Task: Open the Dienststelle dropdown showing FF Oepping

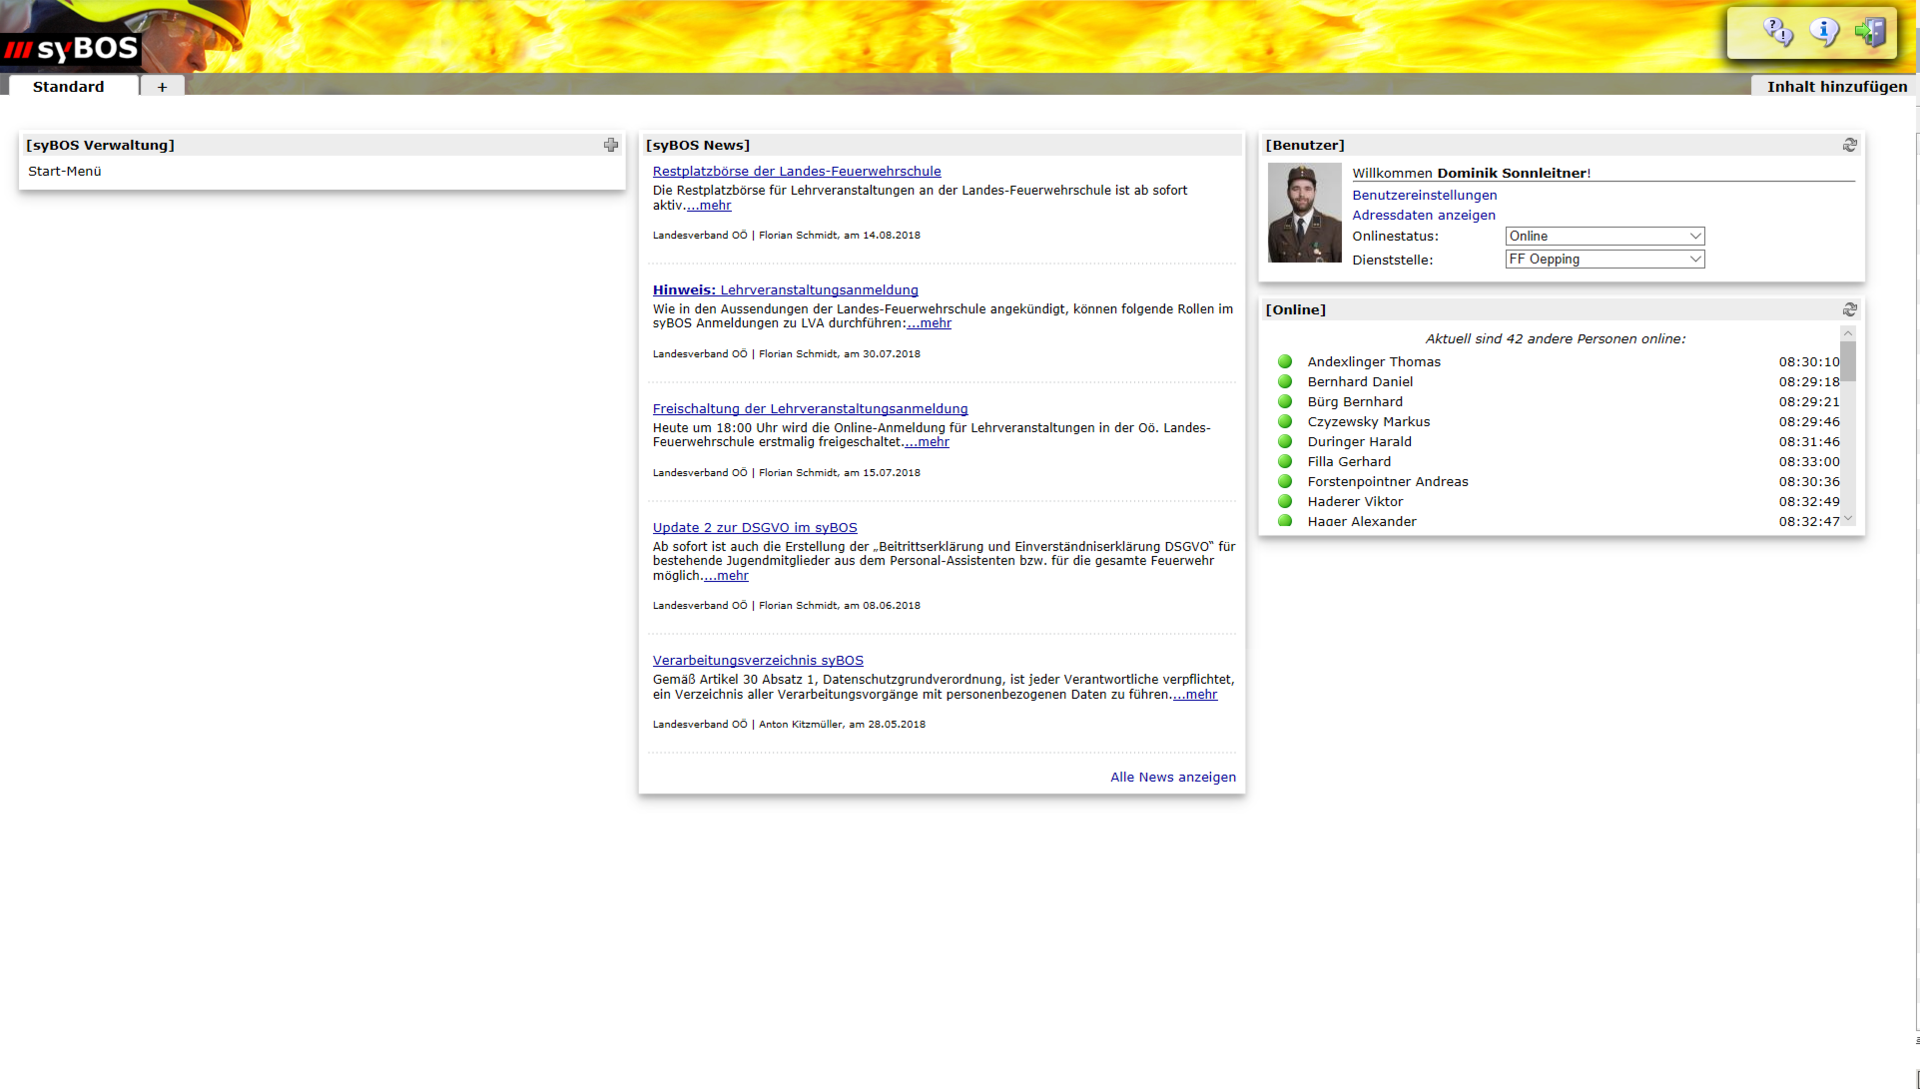Action: point(1604,259)
